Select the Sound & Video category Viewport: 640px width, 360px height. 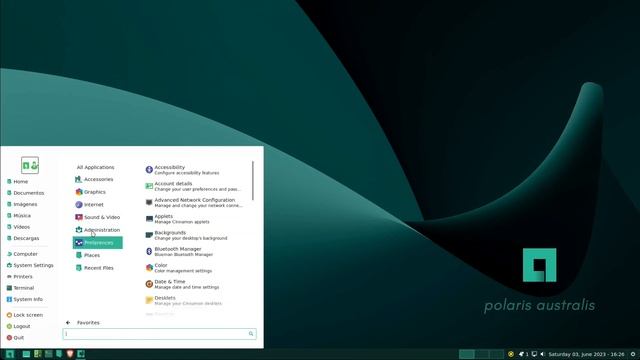(98, 217)
